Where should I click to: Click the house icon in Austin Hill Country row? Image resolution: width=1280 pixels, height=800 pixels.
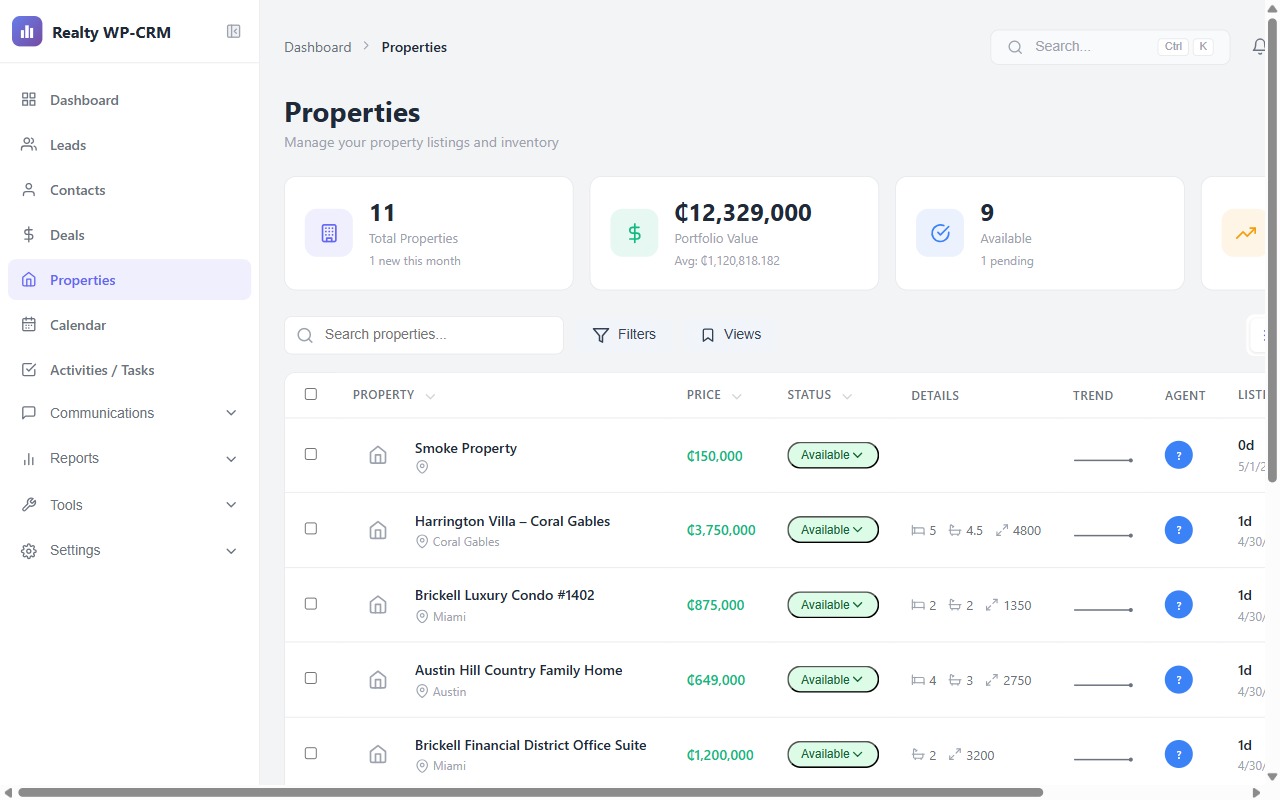(x=378, y=680)
